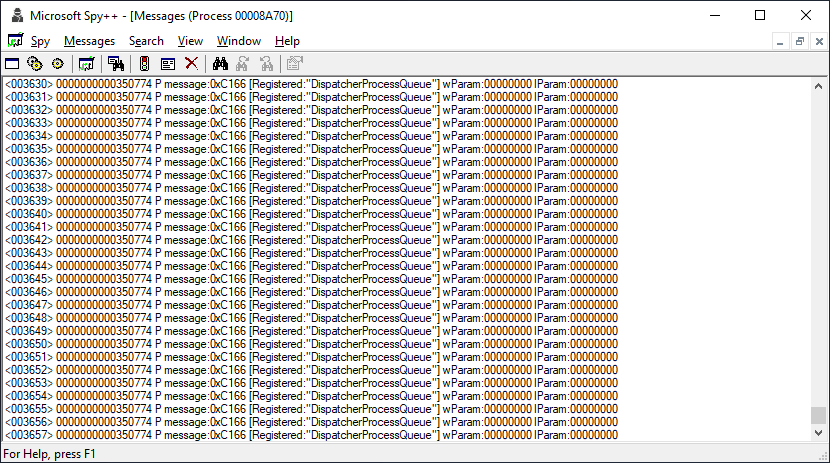Open Message Options toolbar icon
This screenshot has height=463, width=830.
click(x=168, y=63)
